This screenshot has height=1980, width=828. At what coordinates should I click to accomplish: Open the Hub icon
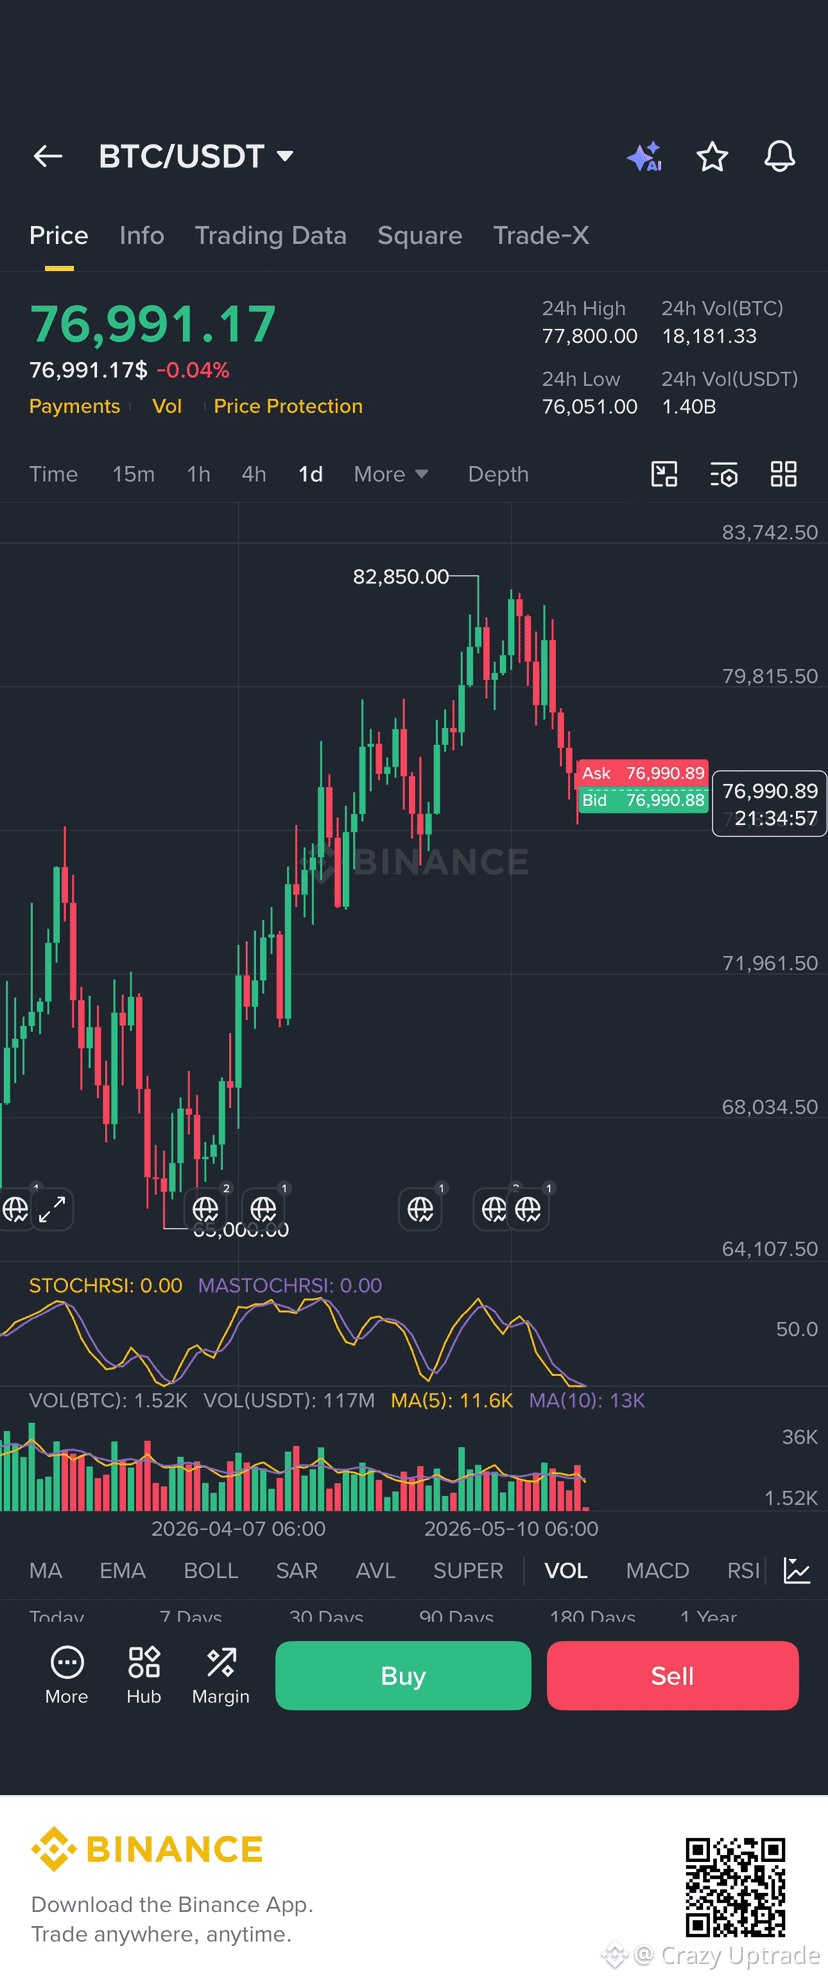click(144, 1675)
